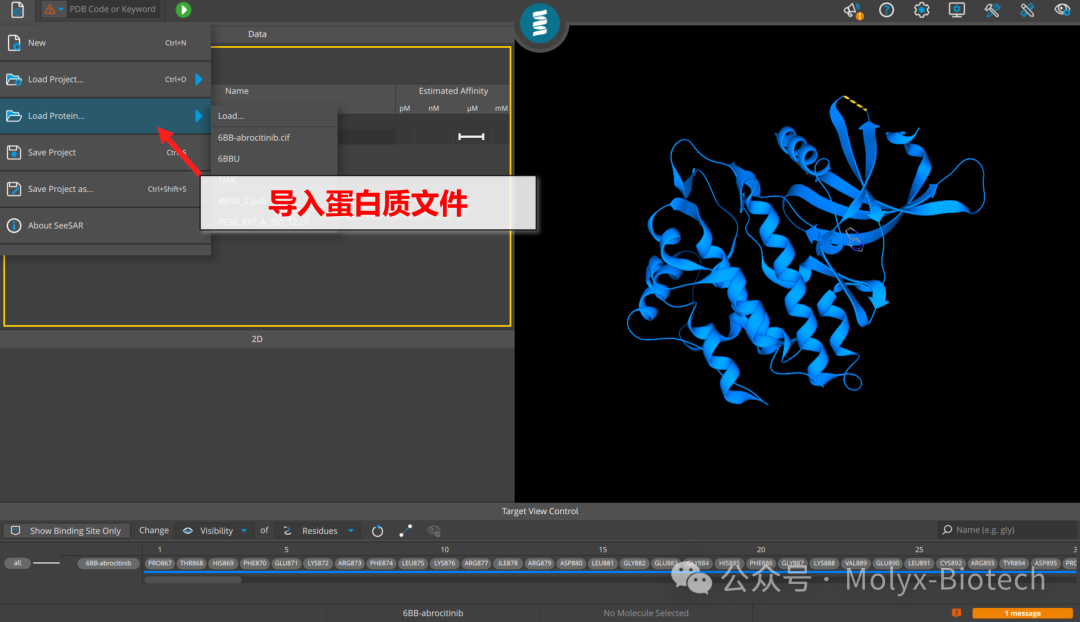1080x622 pixels.
Task: Choose Save Project as... menu entry
Action: [x=105, y=189]
